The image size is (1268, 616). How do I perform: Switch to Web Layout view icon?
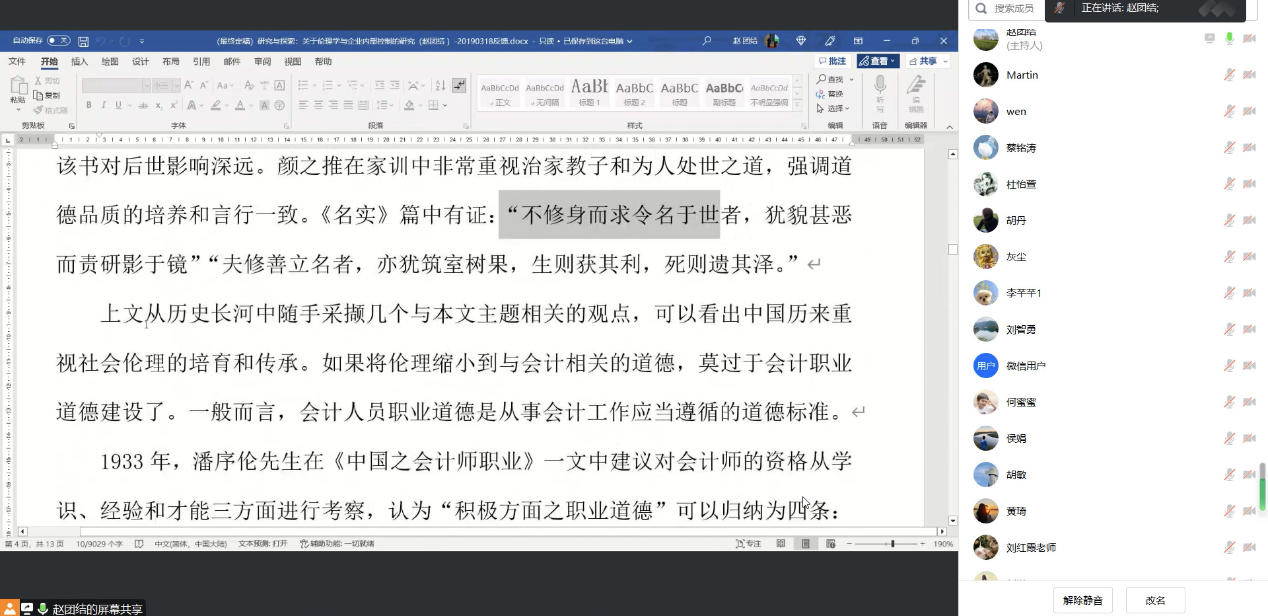[831, 543]
